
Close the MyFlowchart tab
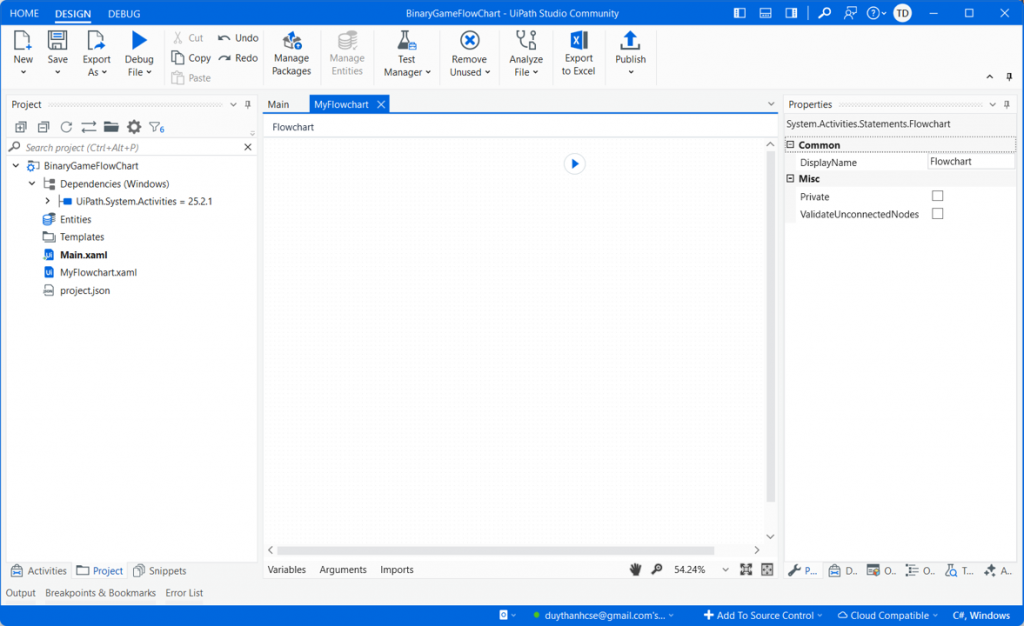point(381,104)
